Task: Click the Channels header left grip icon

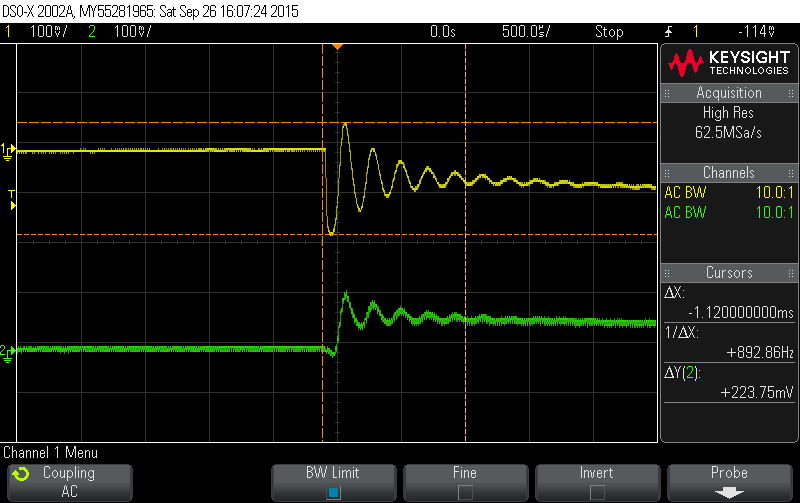Action: tap(667, 173)
